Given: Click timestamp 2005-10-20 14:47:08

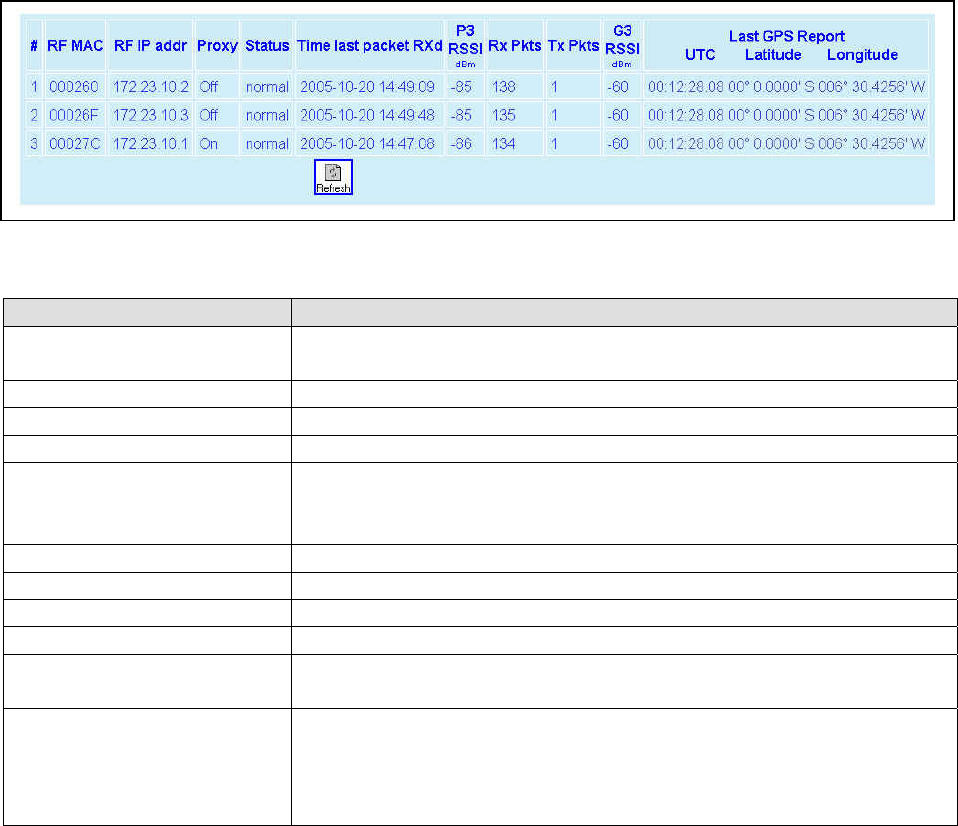Looking at the screenshot, I should pos(367,144).
